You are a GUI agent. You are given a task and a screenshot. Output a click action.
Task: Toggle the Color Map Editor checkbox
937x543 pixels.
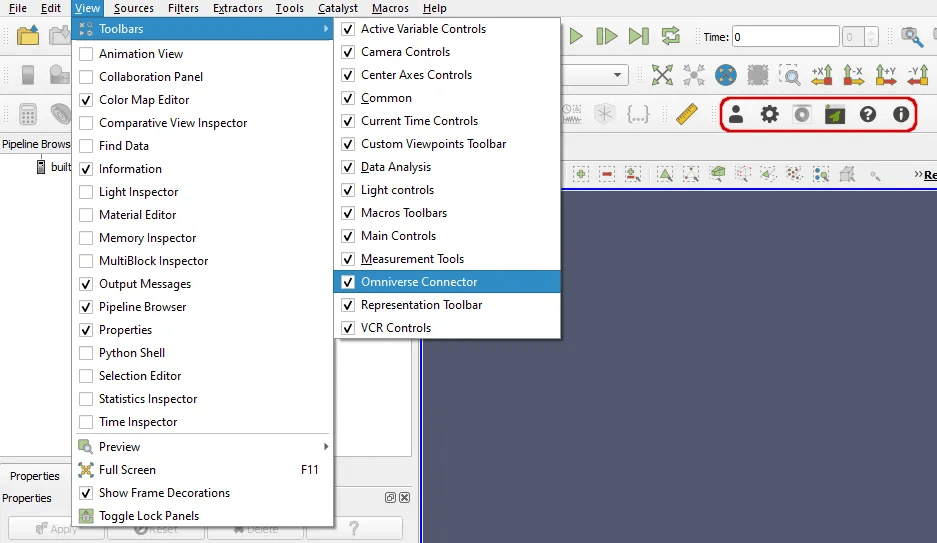tap(86, 100)
